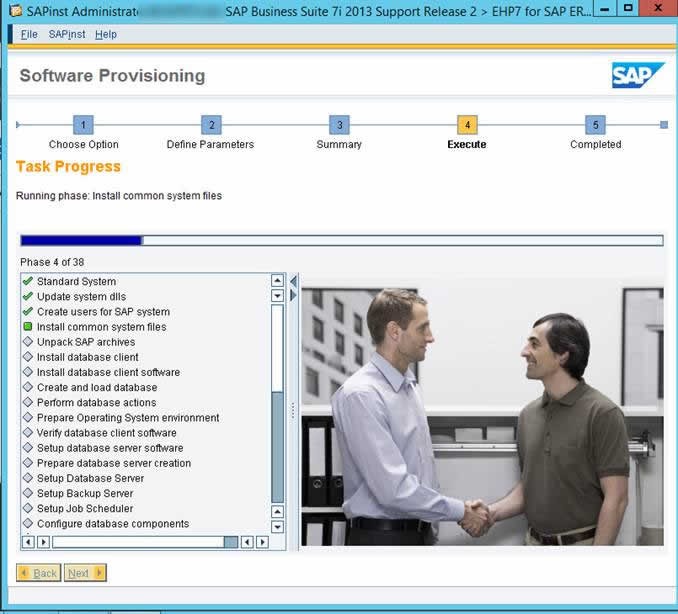Click step 4 Execute marker
The height and width of the screenshot is (614, 678).
(467, 125)
